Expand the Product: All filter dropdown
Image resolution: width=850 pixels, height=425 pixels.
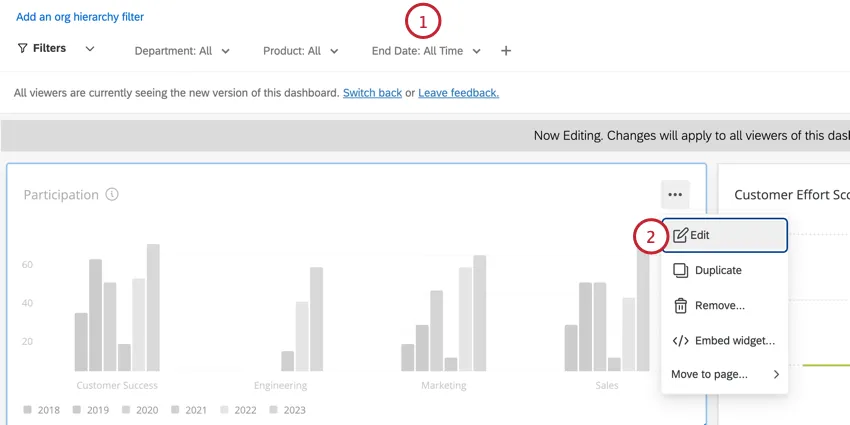point(300,51)
